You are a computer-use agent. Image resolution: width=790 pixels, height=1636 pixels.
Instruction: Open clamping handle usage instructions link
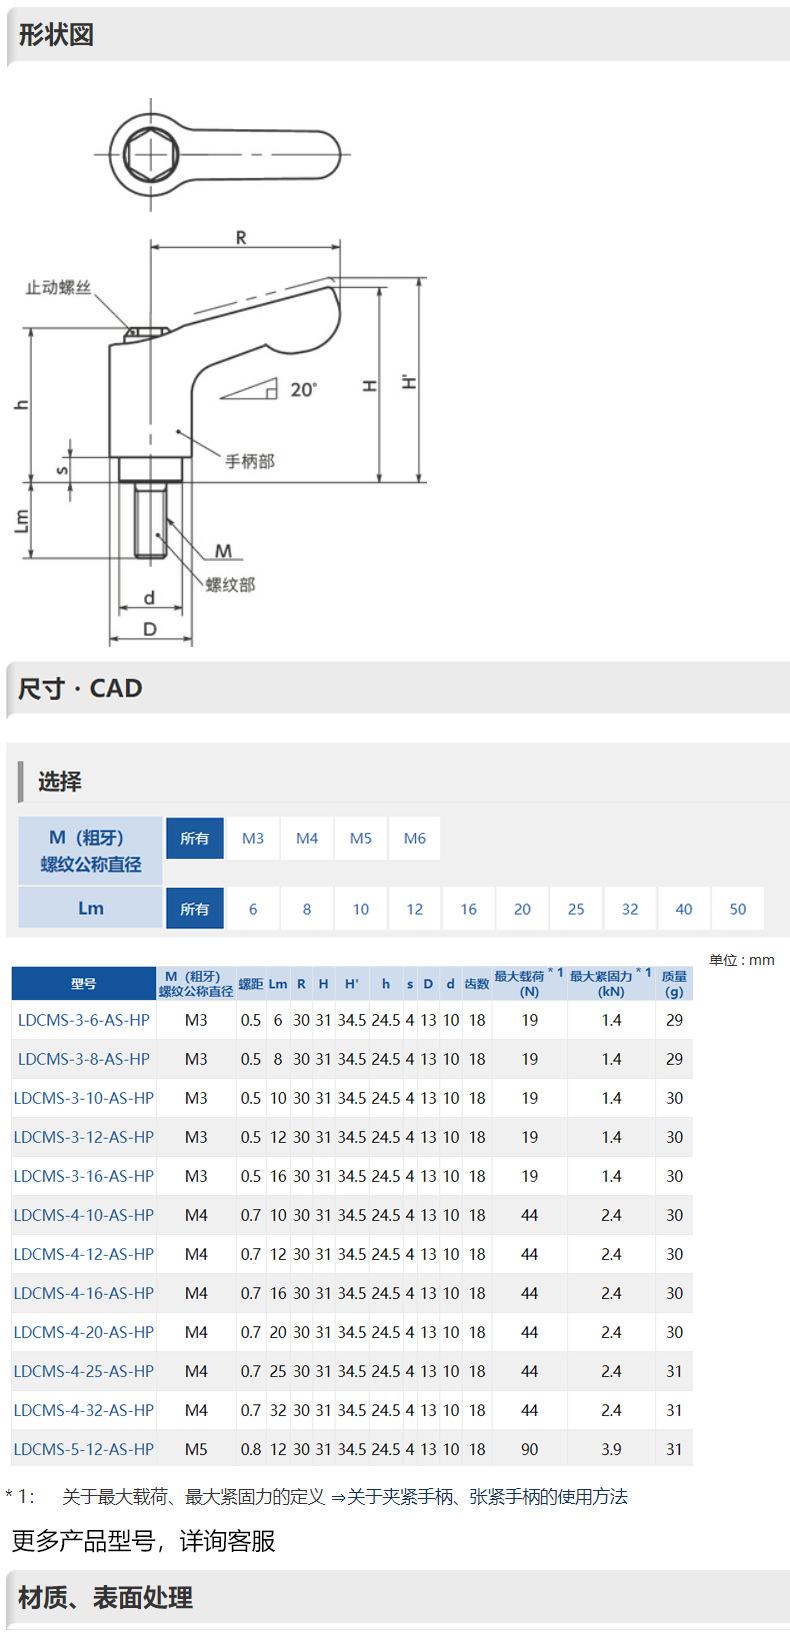487,1497
